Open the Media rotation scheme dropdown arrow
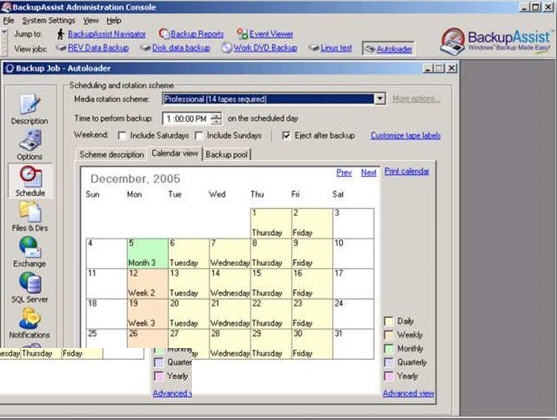 pyautogui.click(x=380, y=99)
